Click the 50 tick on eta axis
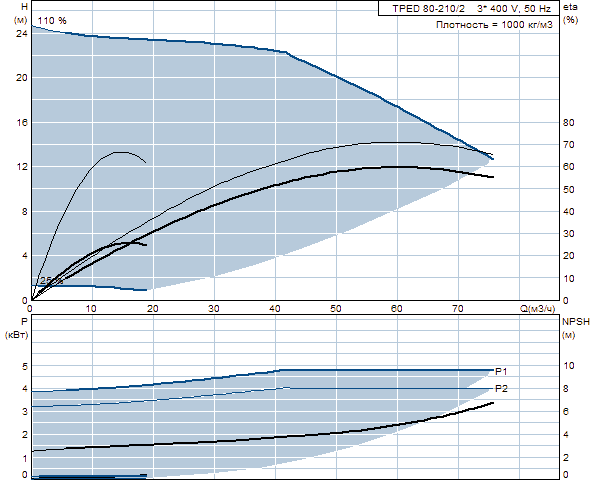This screenshot has width=592, height=480. pos(568,189)
